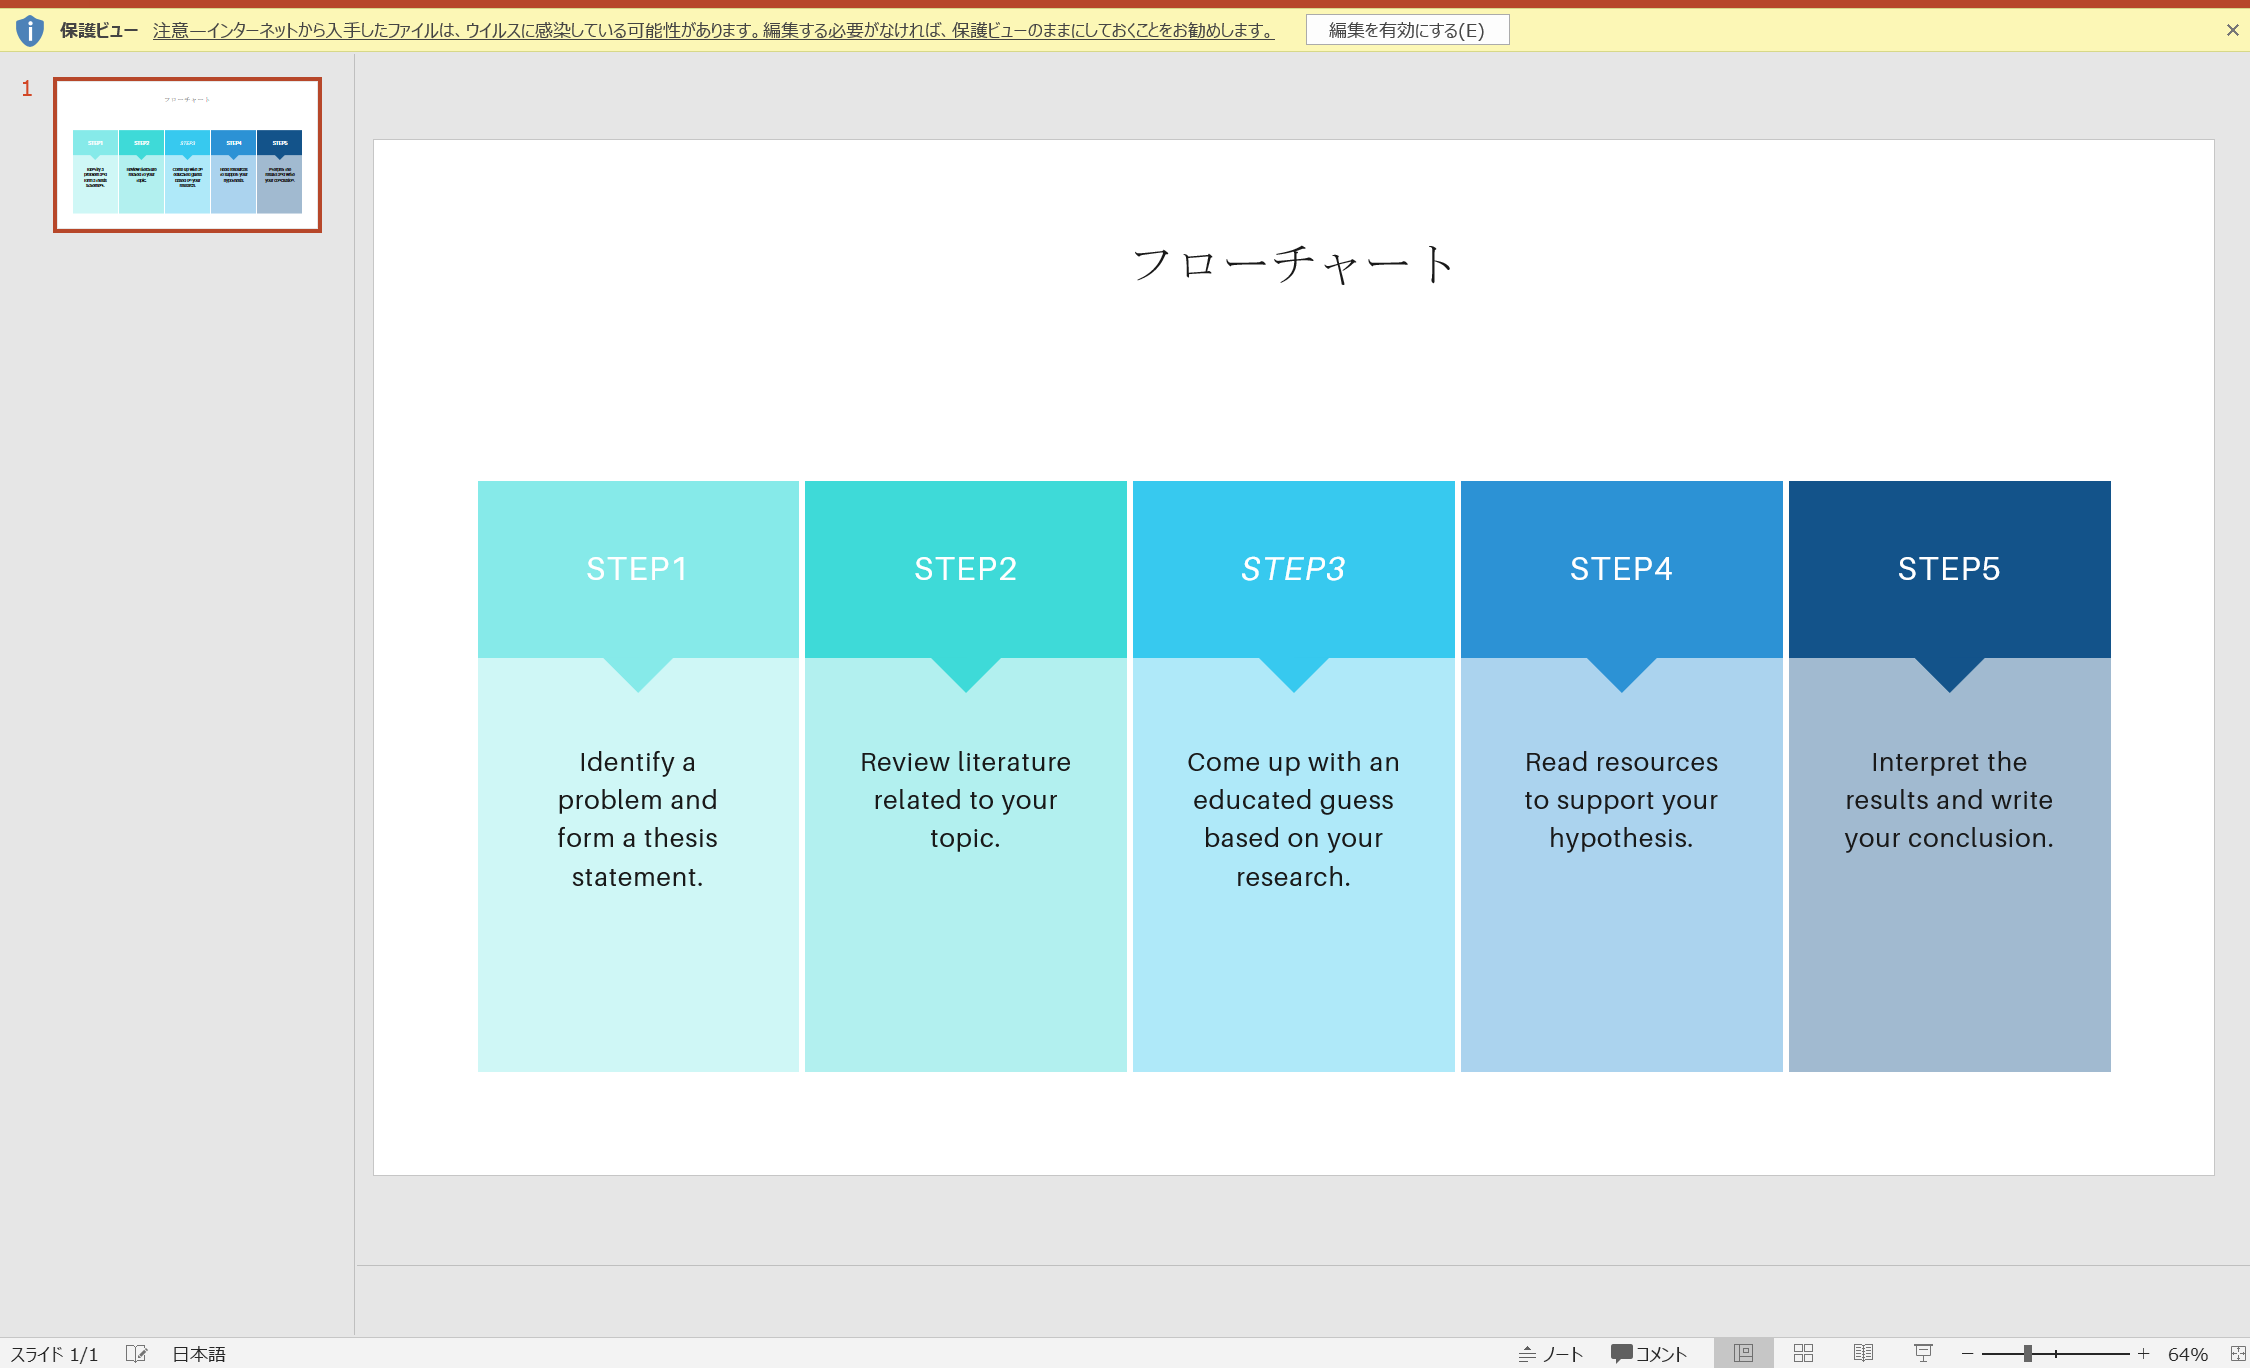Select the 日本語 language indicator
Viewport: 2250px width, 1368px height.
[198, 1353]
